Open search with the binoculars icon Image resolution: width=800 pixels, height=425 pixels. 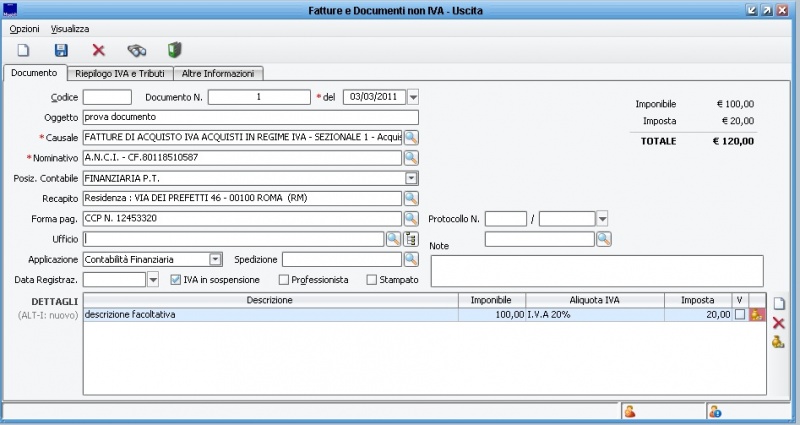coord(137,50)
